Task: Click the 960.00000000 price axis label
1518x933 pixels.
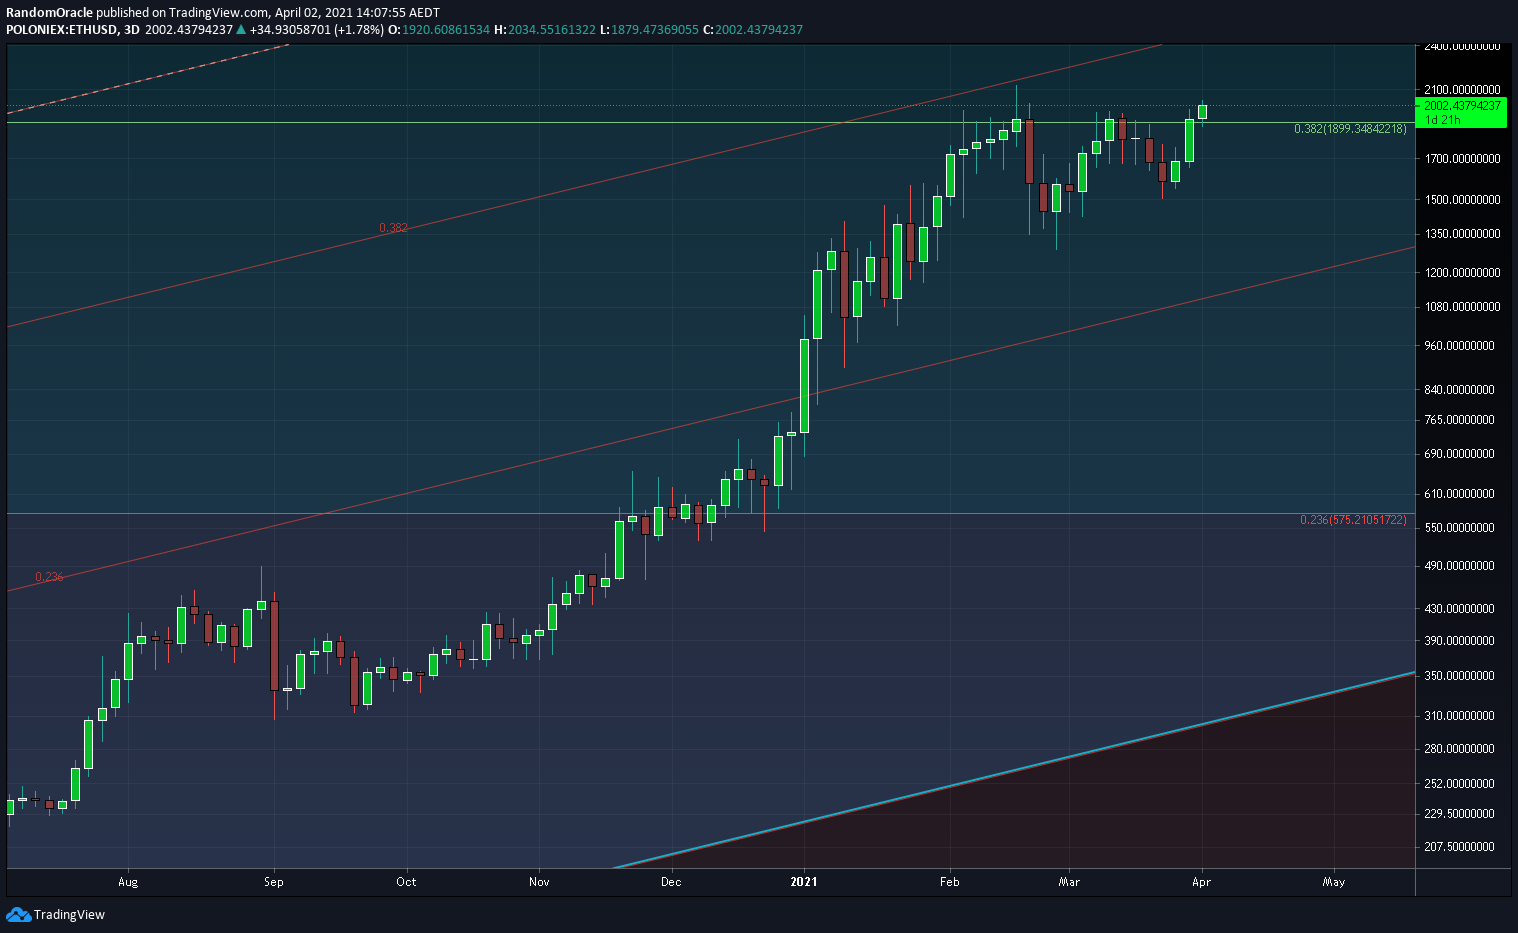Action: coord(1459,346)
